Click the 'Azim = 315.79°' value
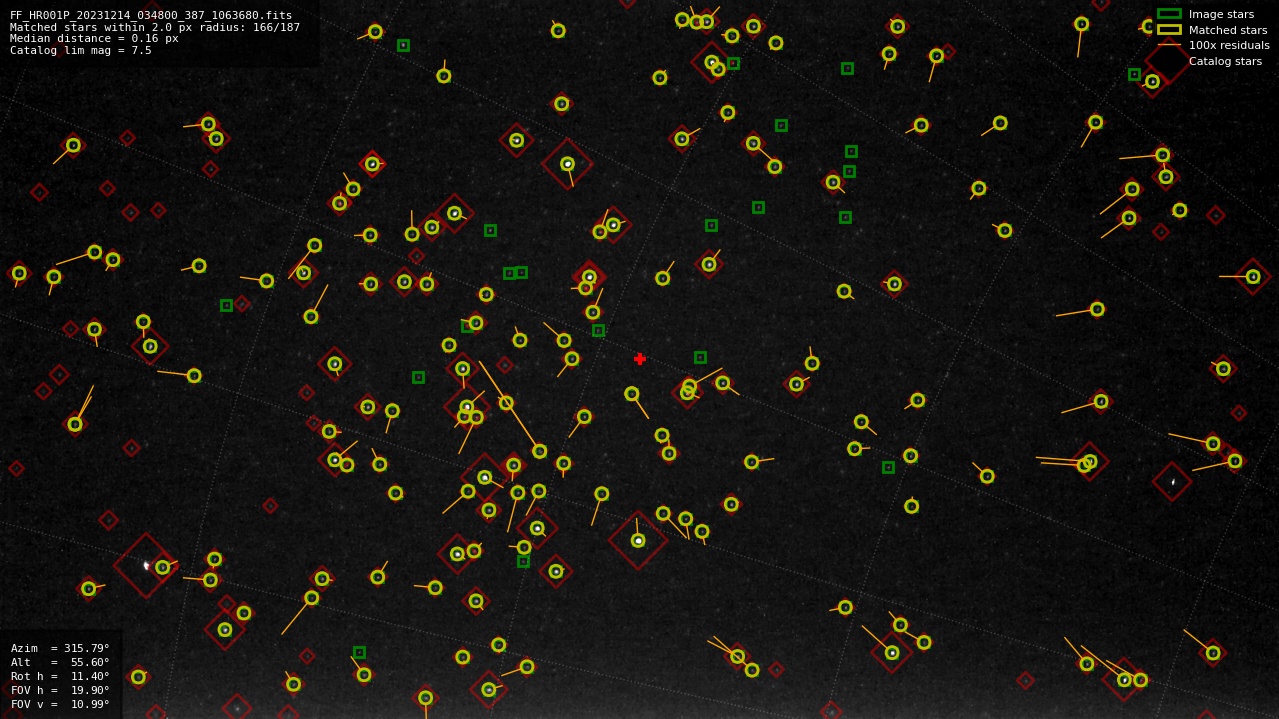1279x719 pixels. point(60,648)
